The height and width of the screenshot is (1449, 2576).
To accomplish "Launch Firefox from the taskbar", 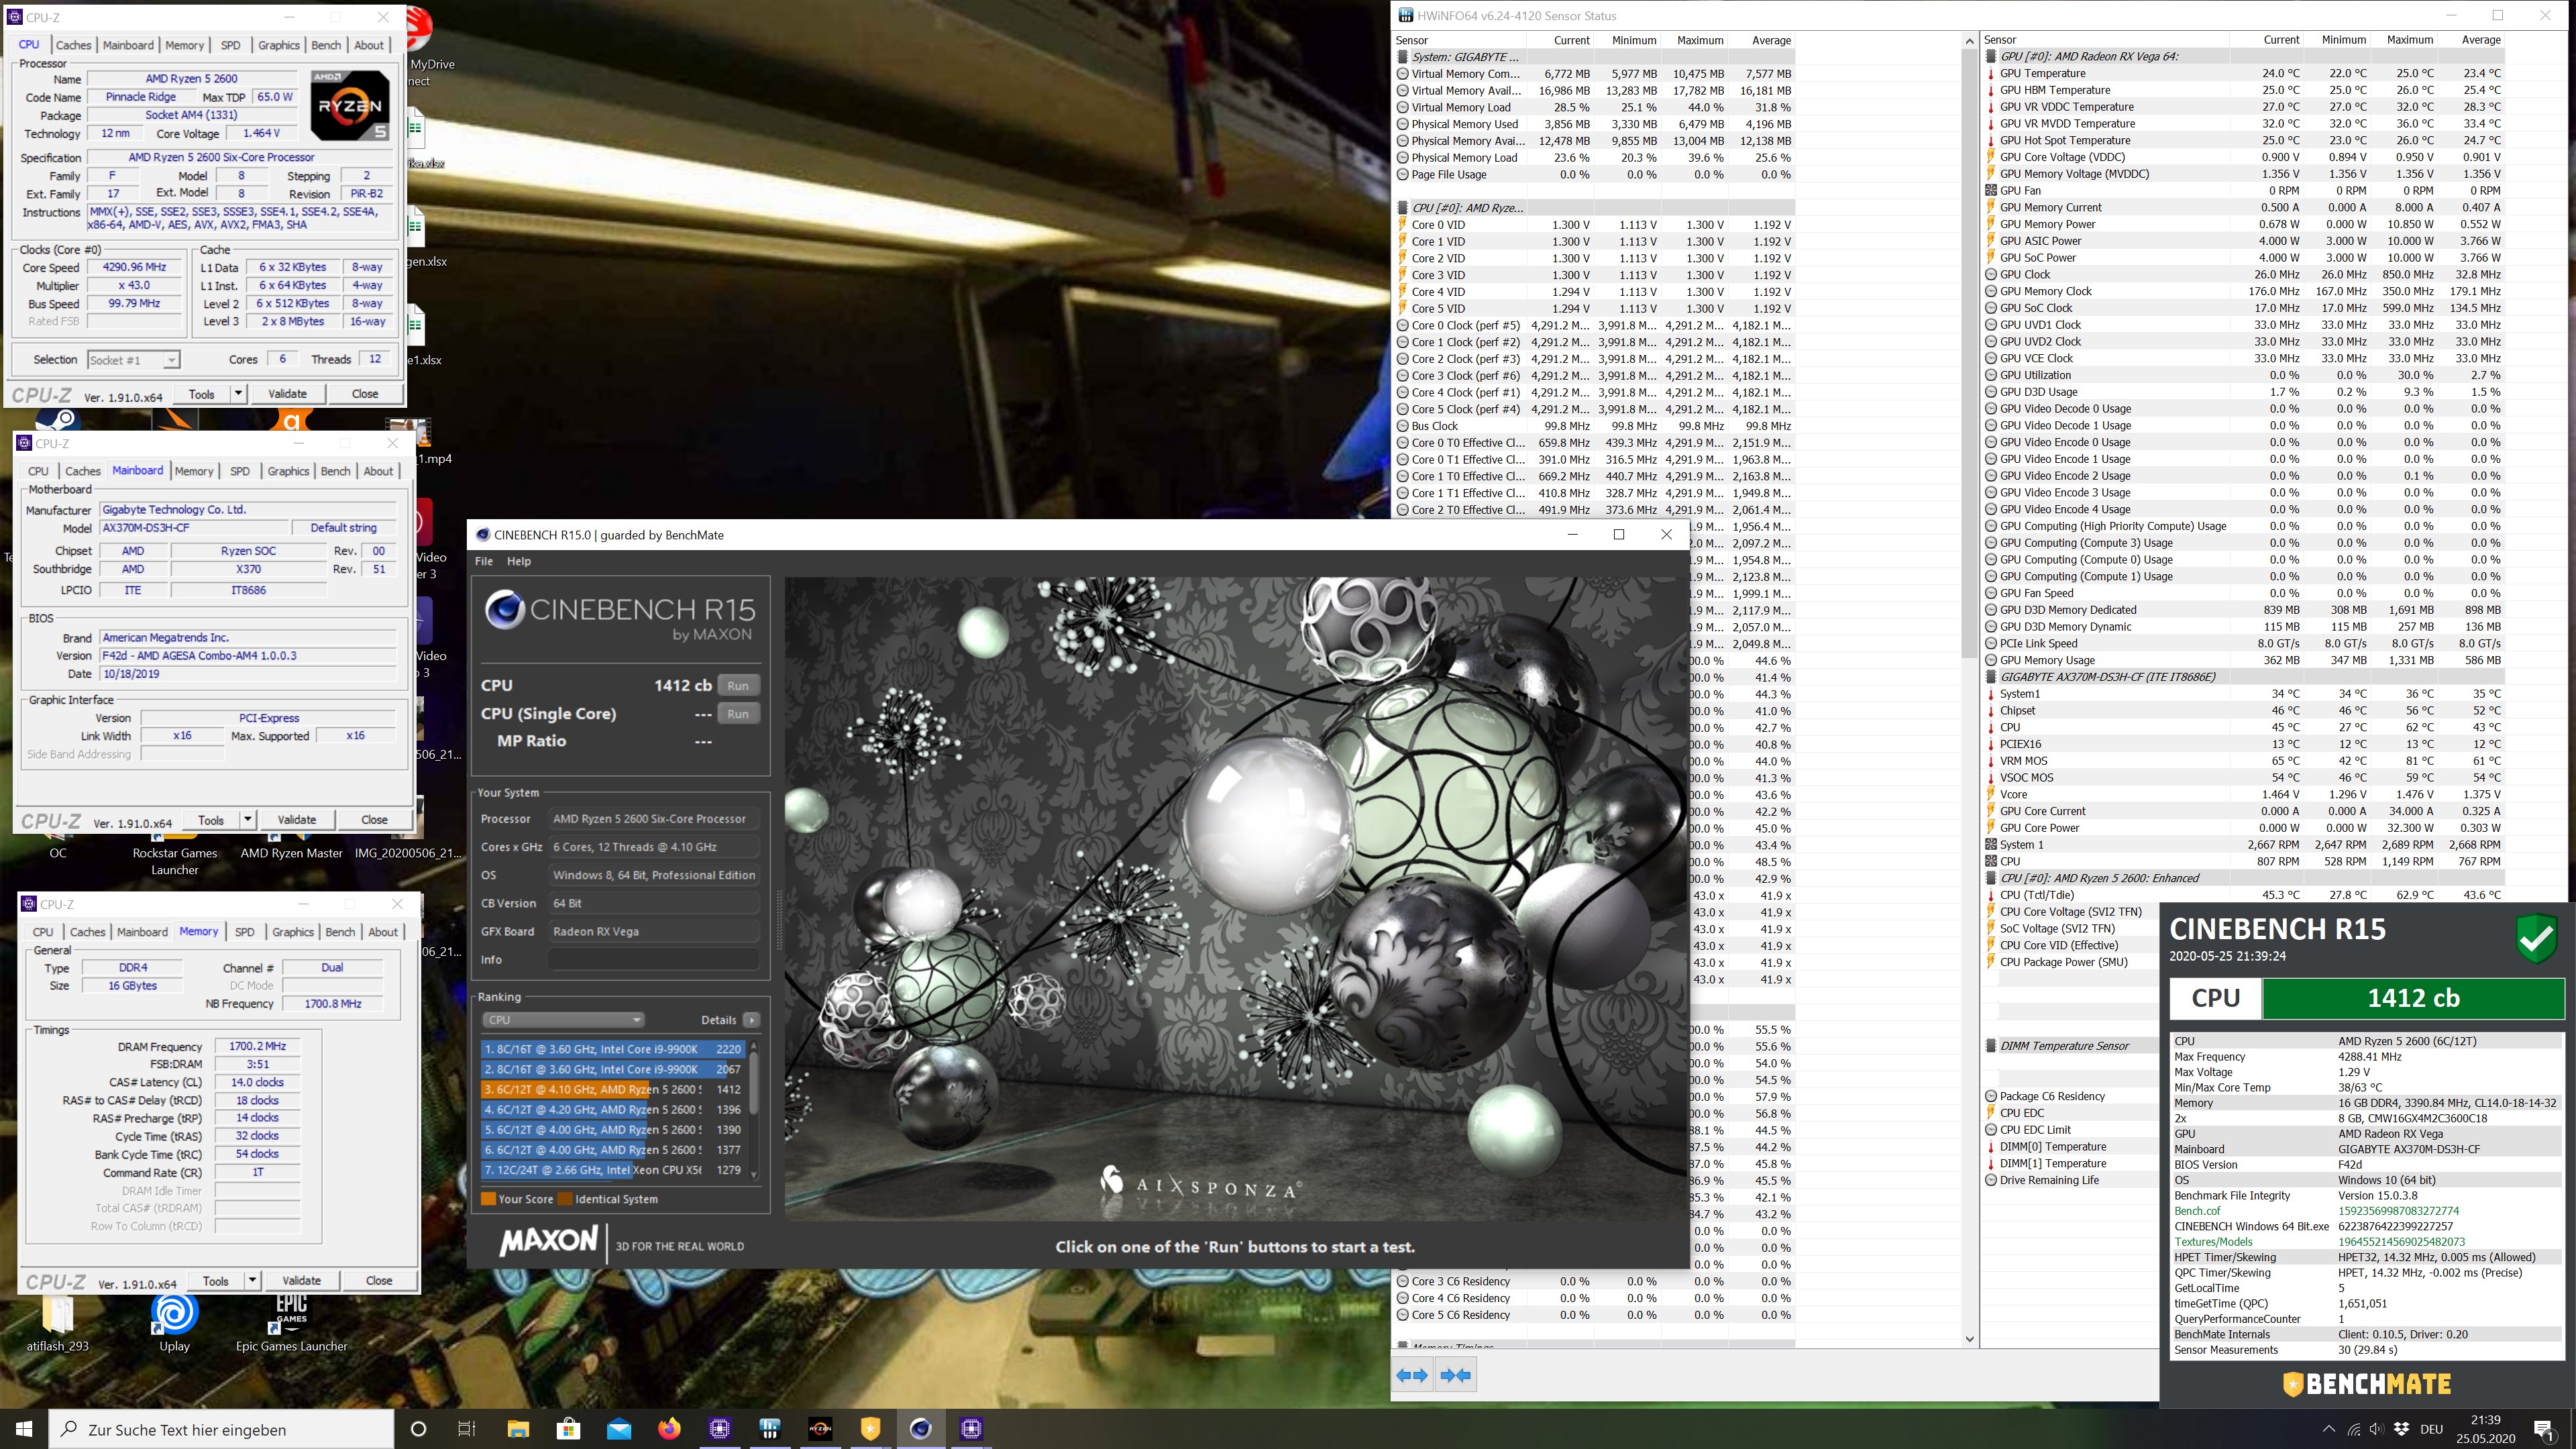I will pyautogui.click(x=669, y=1428).
